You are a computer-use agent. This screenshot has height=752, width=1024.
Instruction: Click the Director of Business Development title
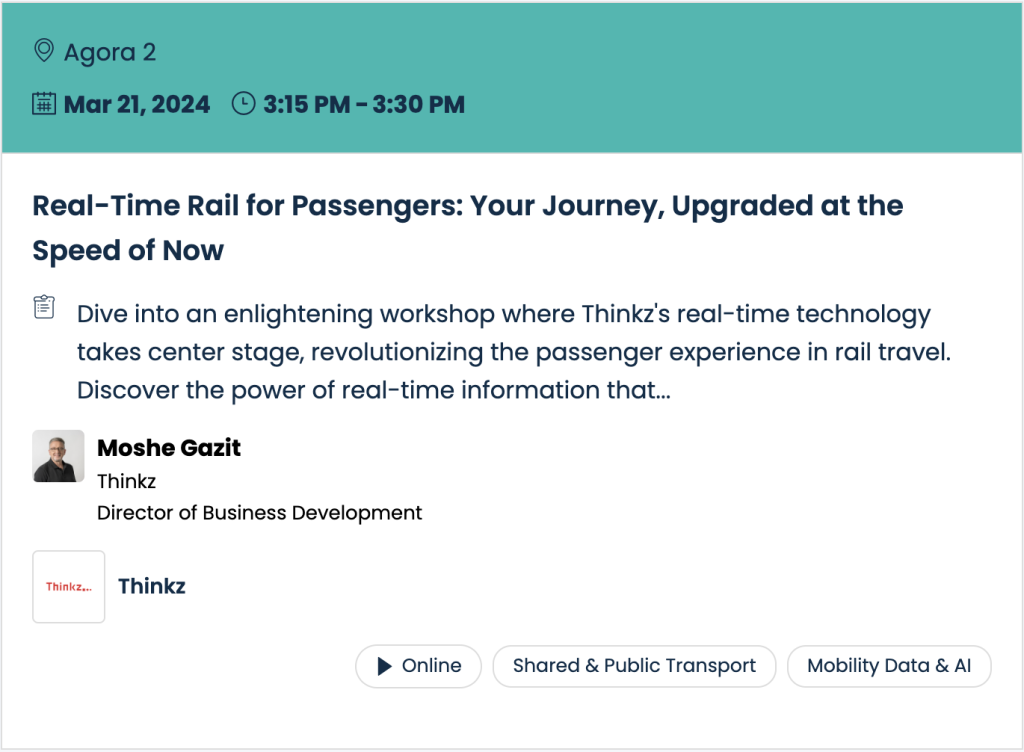coord(259,513)
